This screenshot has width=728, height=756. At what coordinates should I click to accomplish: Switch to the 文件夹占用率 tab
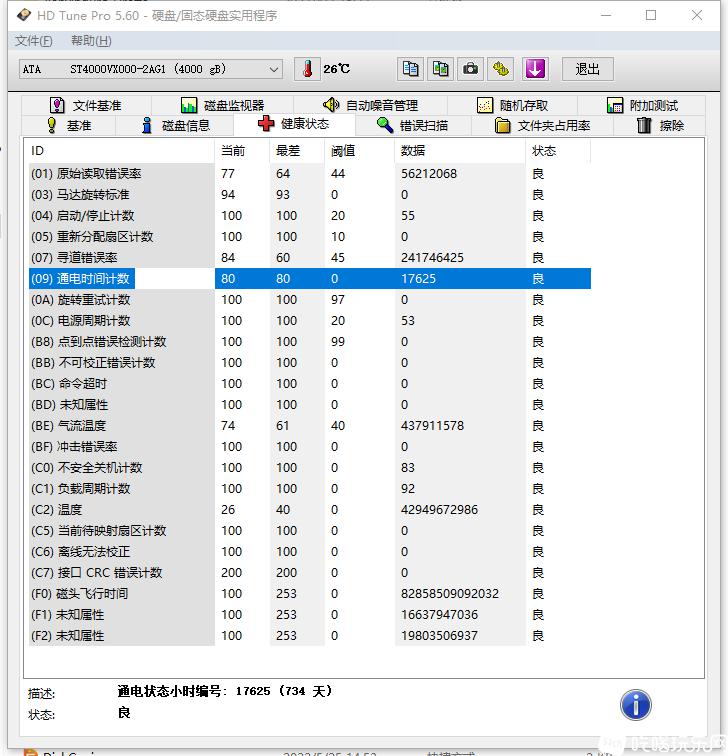(x=542, y=125)
